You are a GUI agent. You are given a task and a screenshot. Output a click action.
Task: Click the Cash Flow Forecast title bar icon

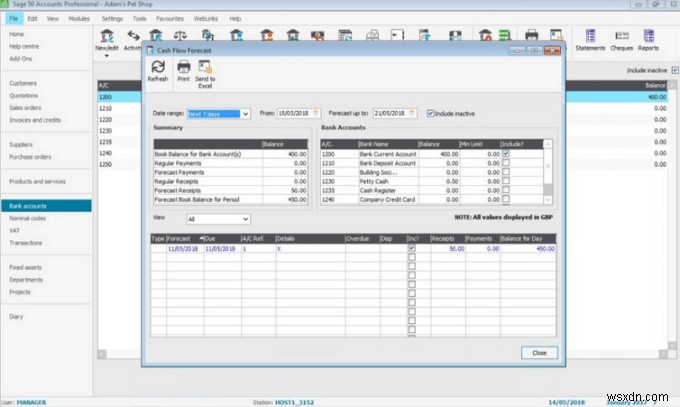(x=150, y=50)
